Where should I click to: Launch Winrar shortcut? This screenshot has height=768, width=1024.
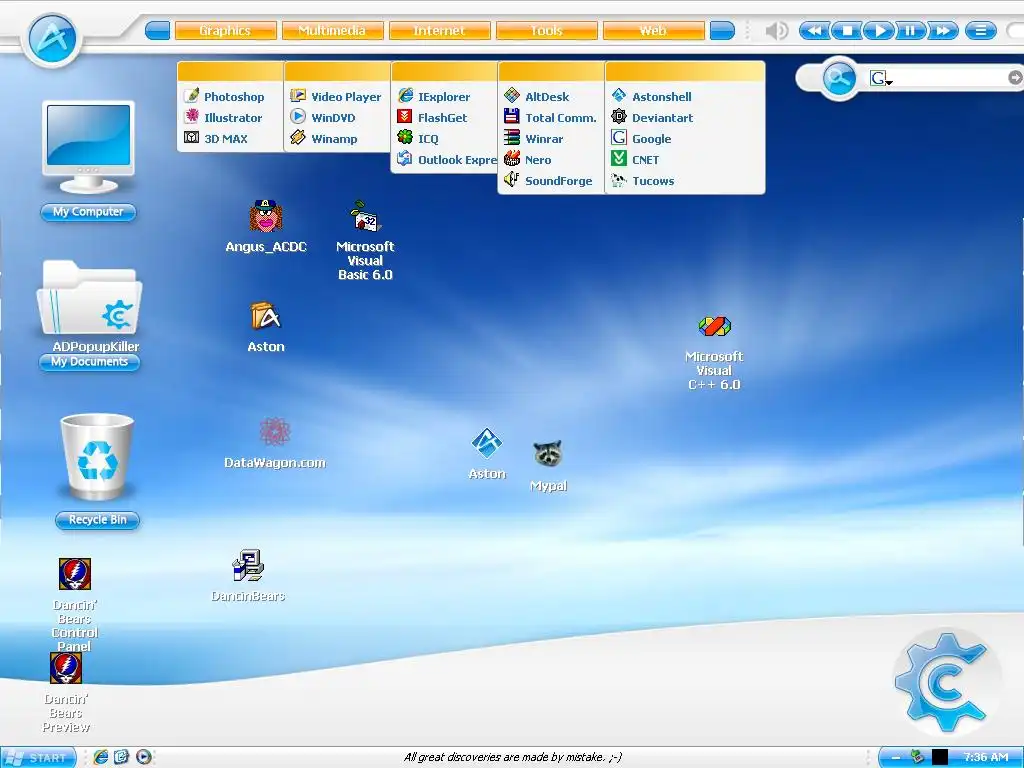pos(534,138)
